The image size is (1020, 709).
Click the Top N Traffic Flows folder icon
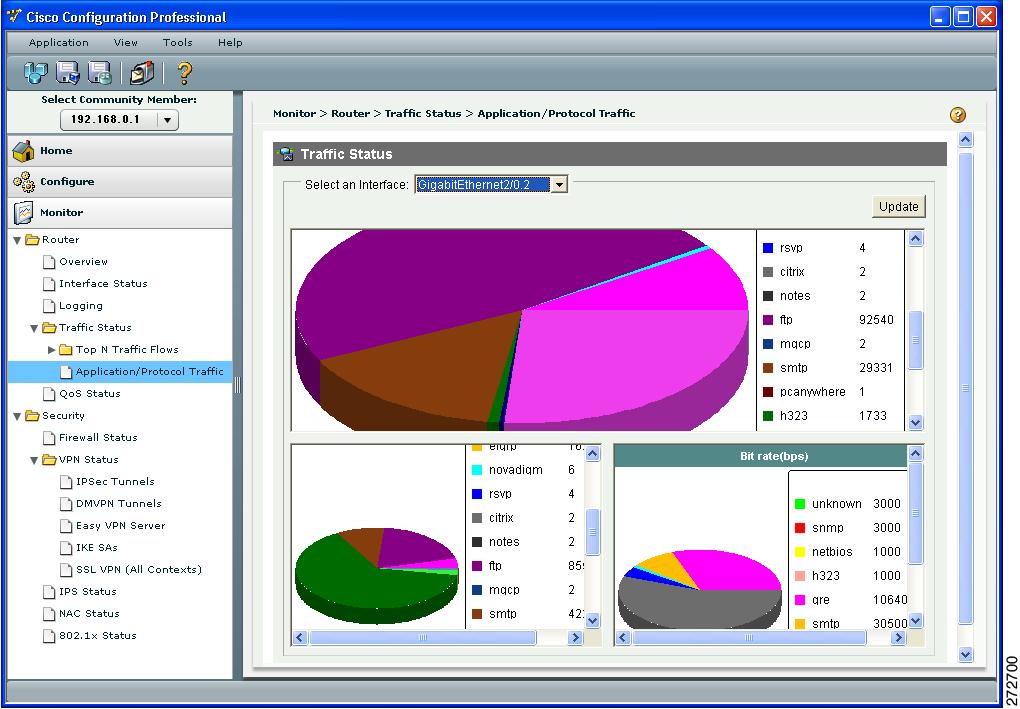click(66, 349)
